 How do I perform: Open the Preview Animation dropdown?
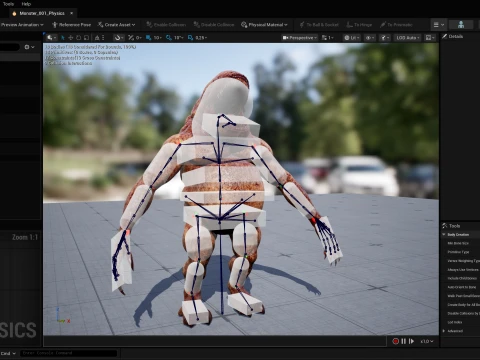point(22,25)
